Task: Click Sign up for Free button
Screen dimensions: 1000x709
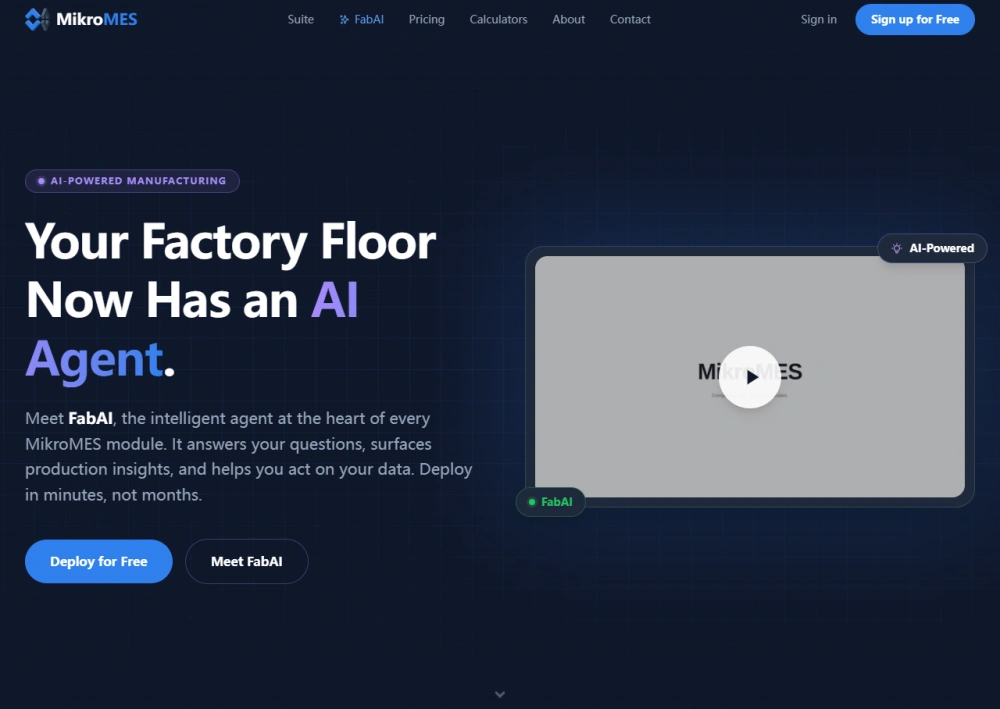Action: 915,20
